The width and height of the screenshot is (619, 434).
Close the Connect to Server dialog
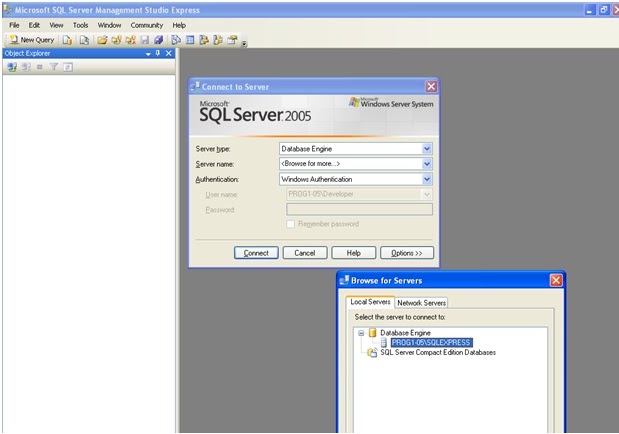click(x=431, y=86)
